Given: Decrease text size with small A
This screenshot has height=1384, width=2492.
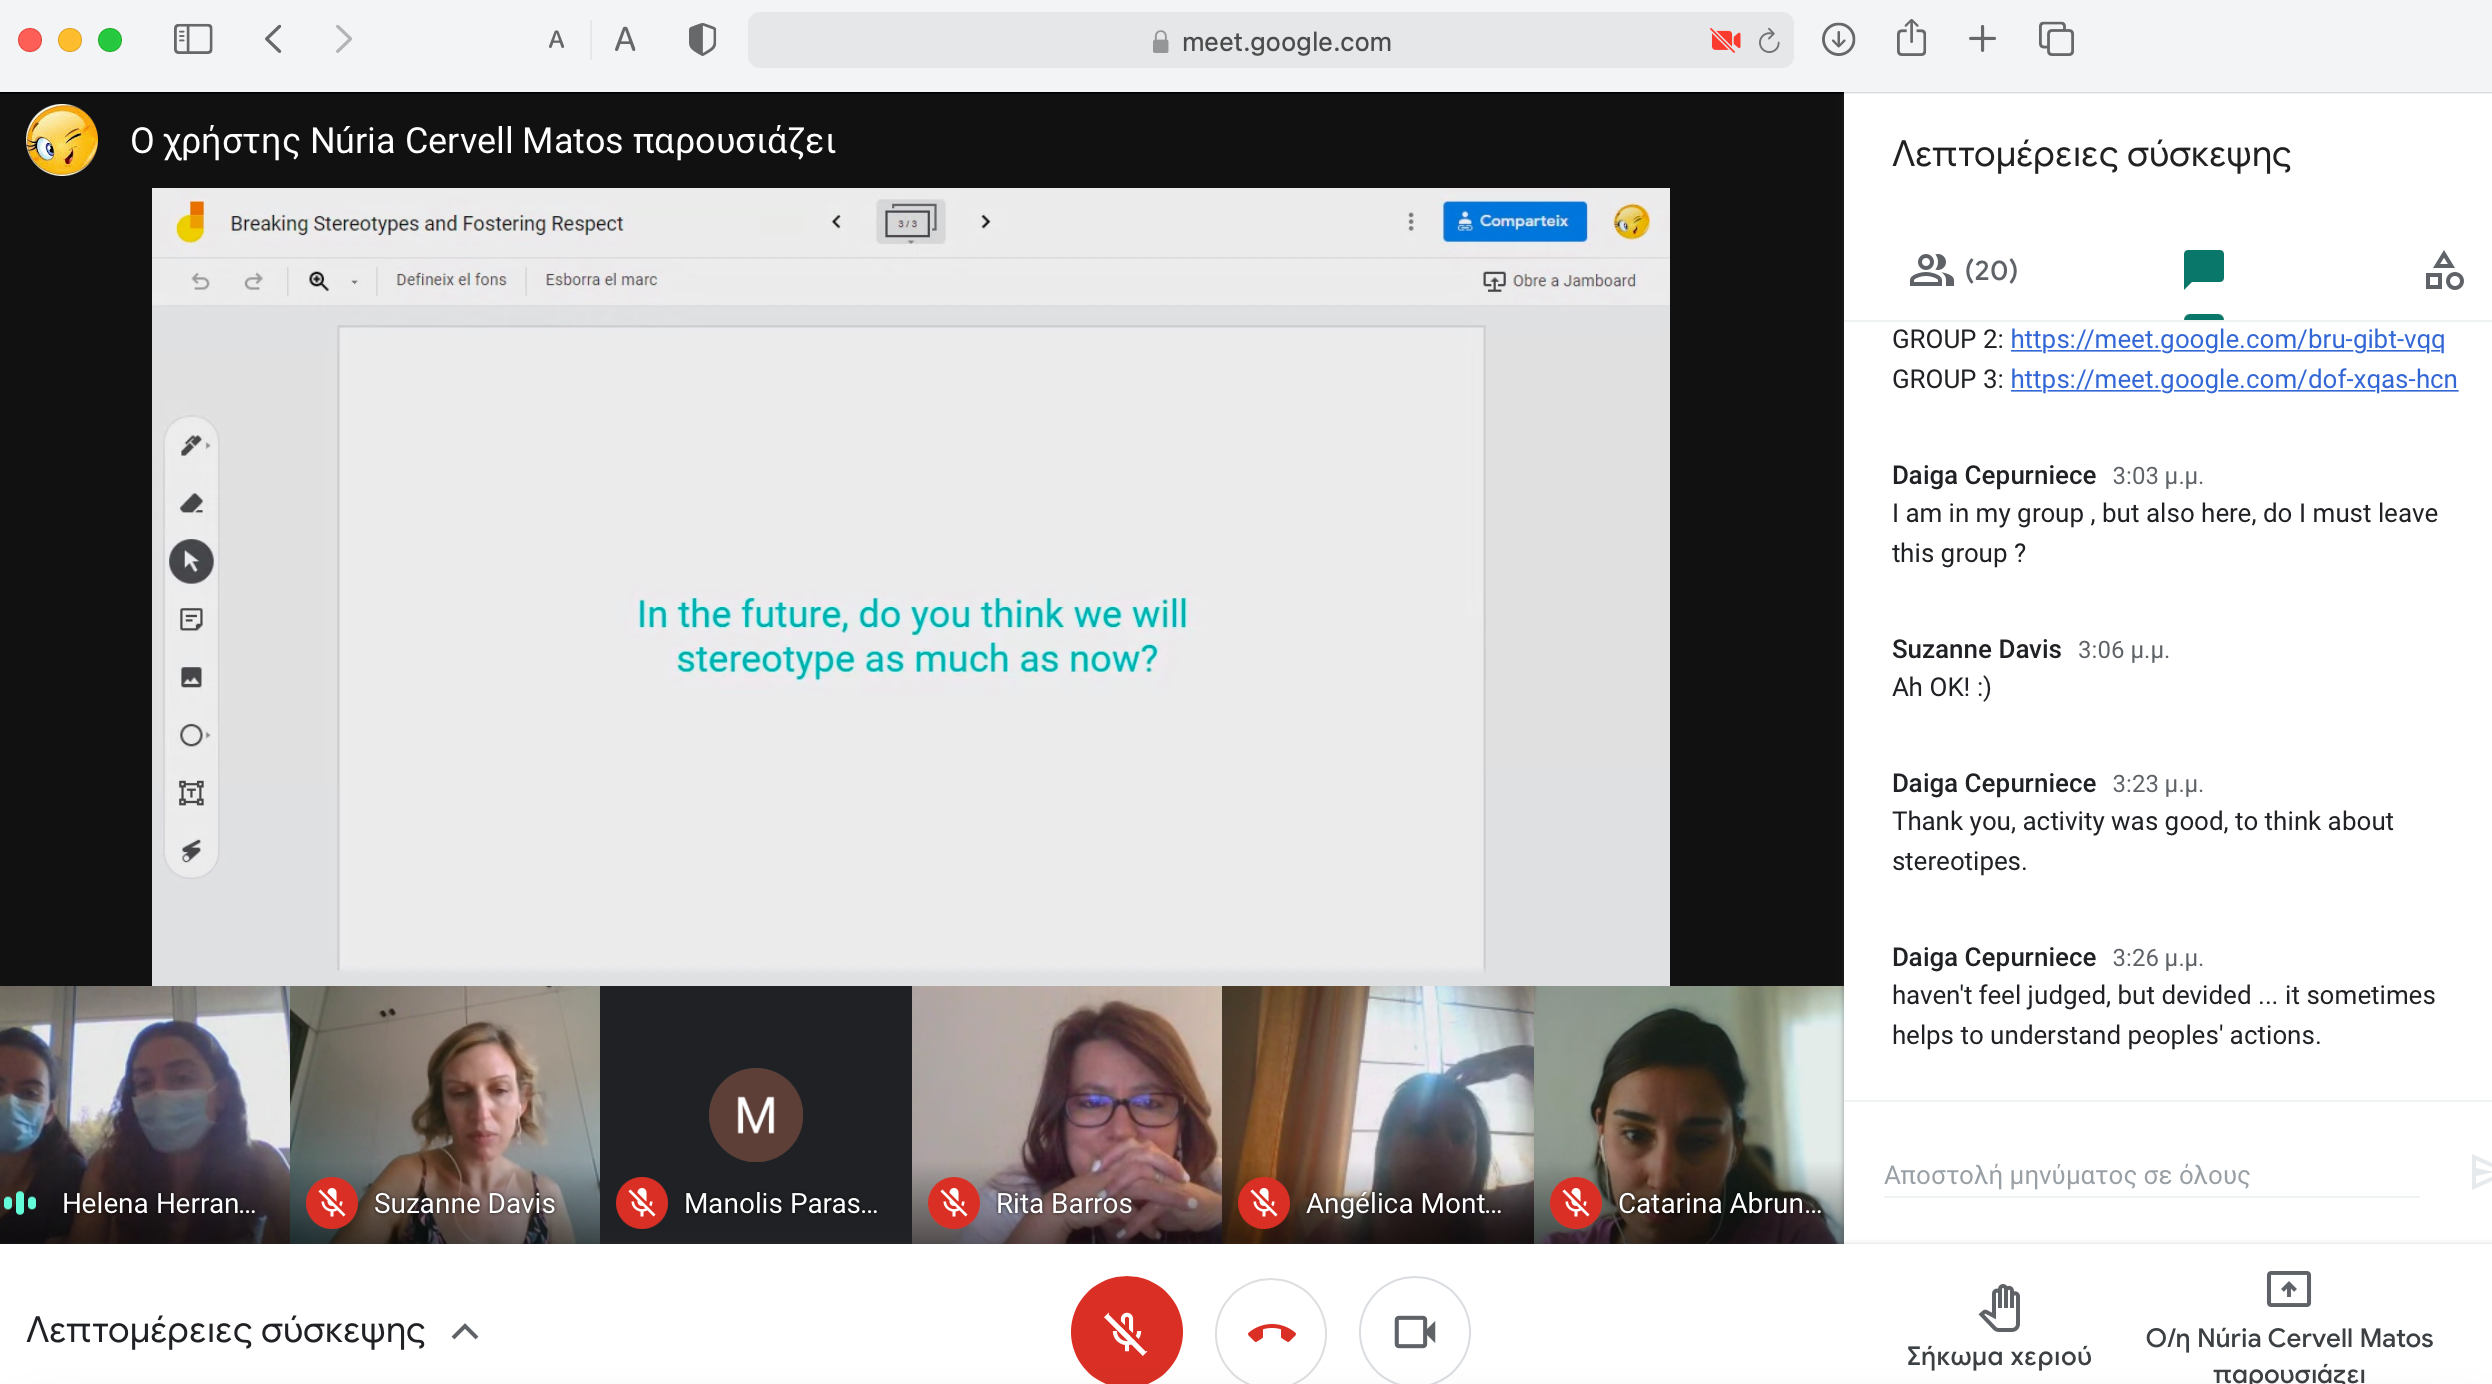Looking at the screenshot, I should (x=557, y=41).
